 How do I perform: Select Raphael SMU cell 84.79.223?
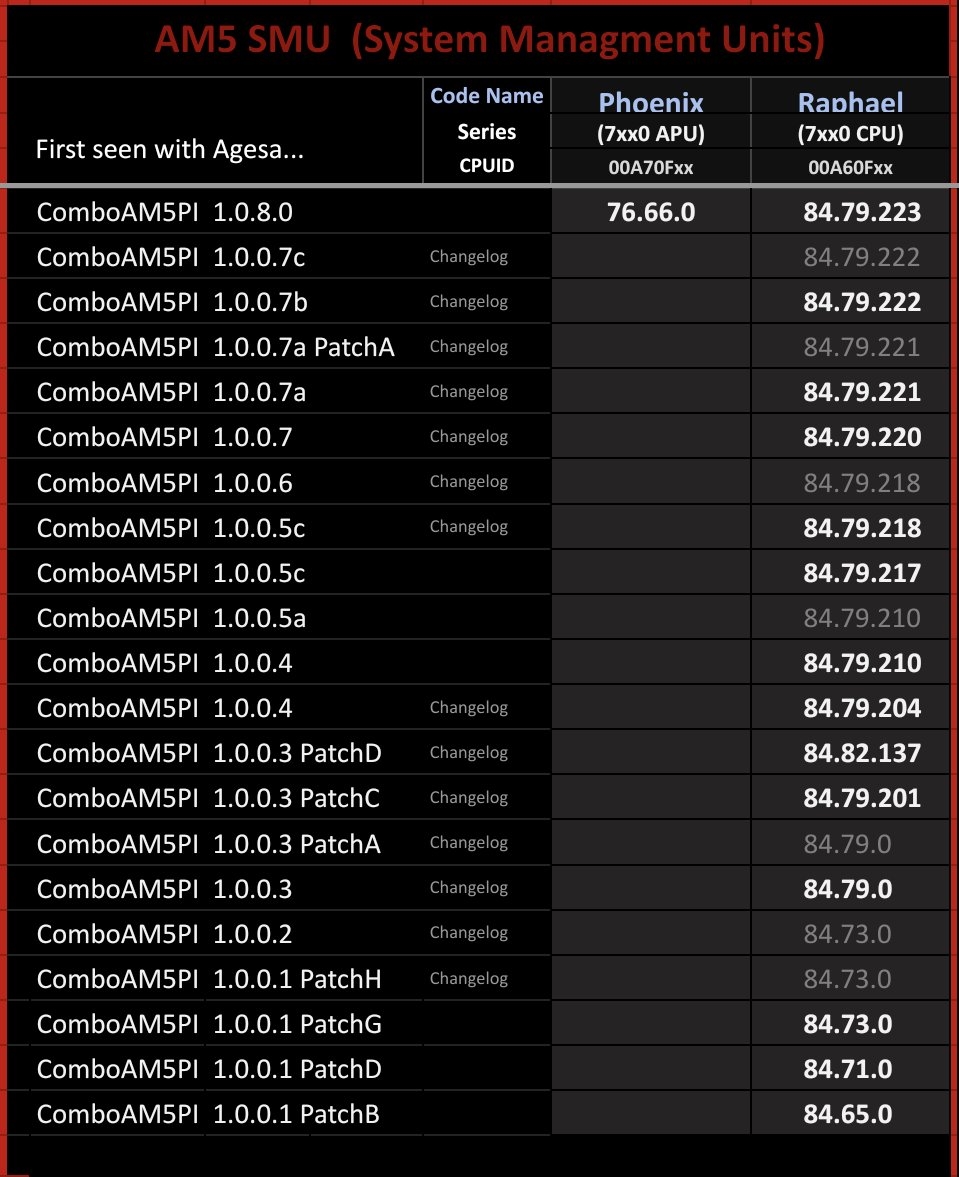coord(861,212)
